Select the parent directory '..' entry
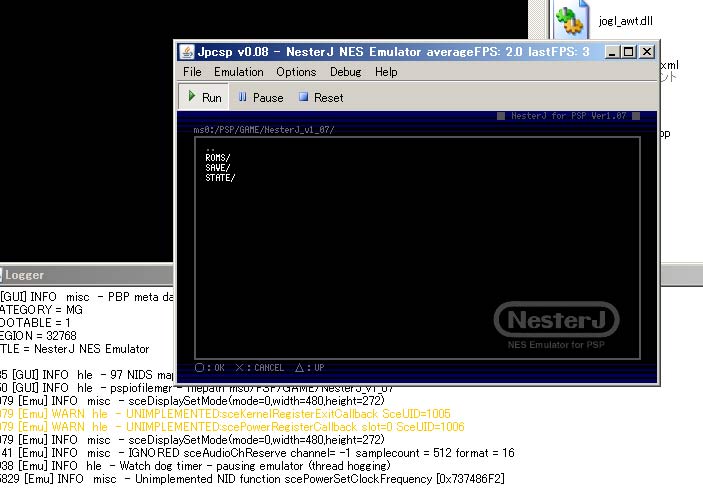 pos(210,148)
